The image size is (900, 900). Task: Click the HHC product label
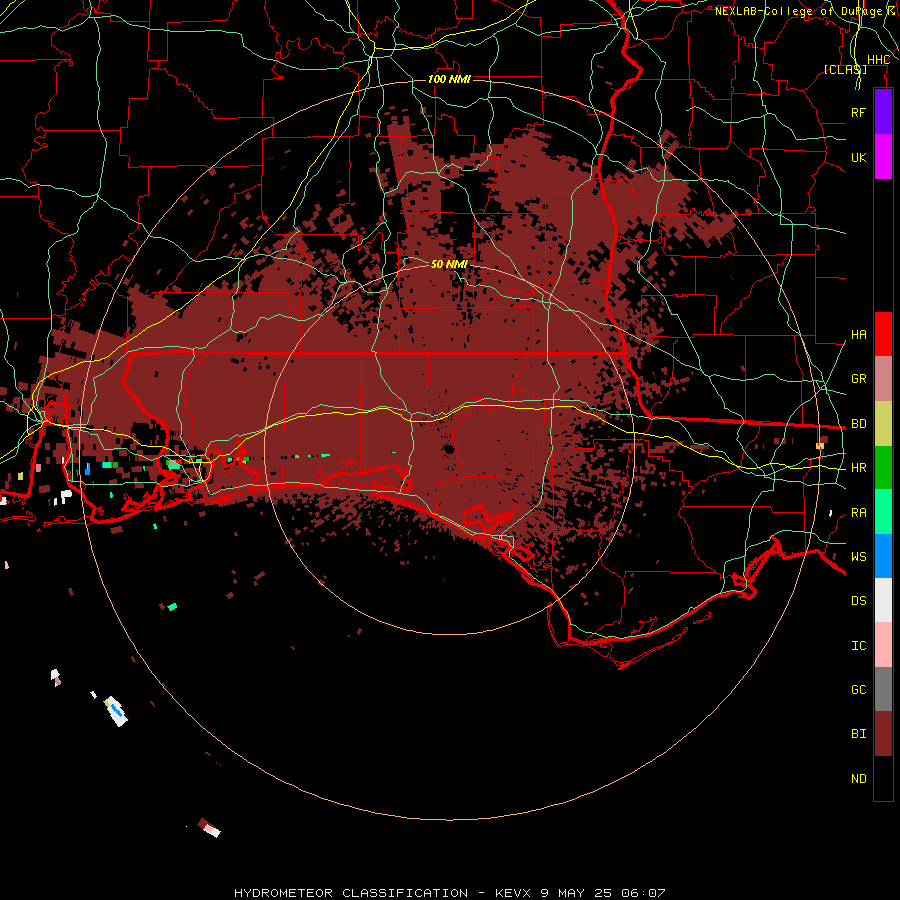pos(878,60)
